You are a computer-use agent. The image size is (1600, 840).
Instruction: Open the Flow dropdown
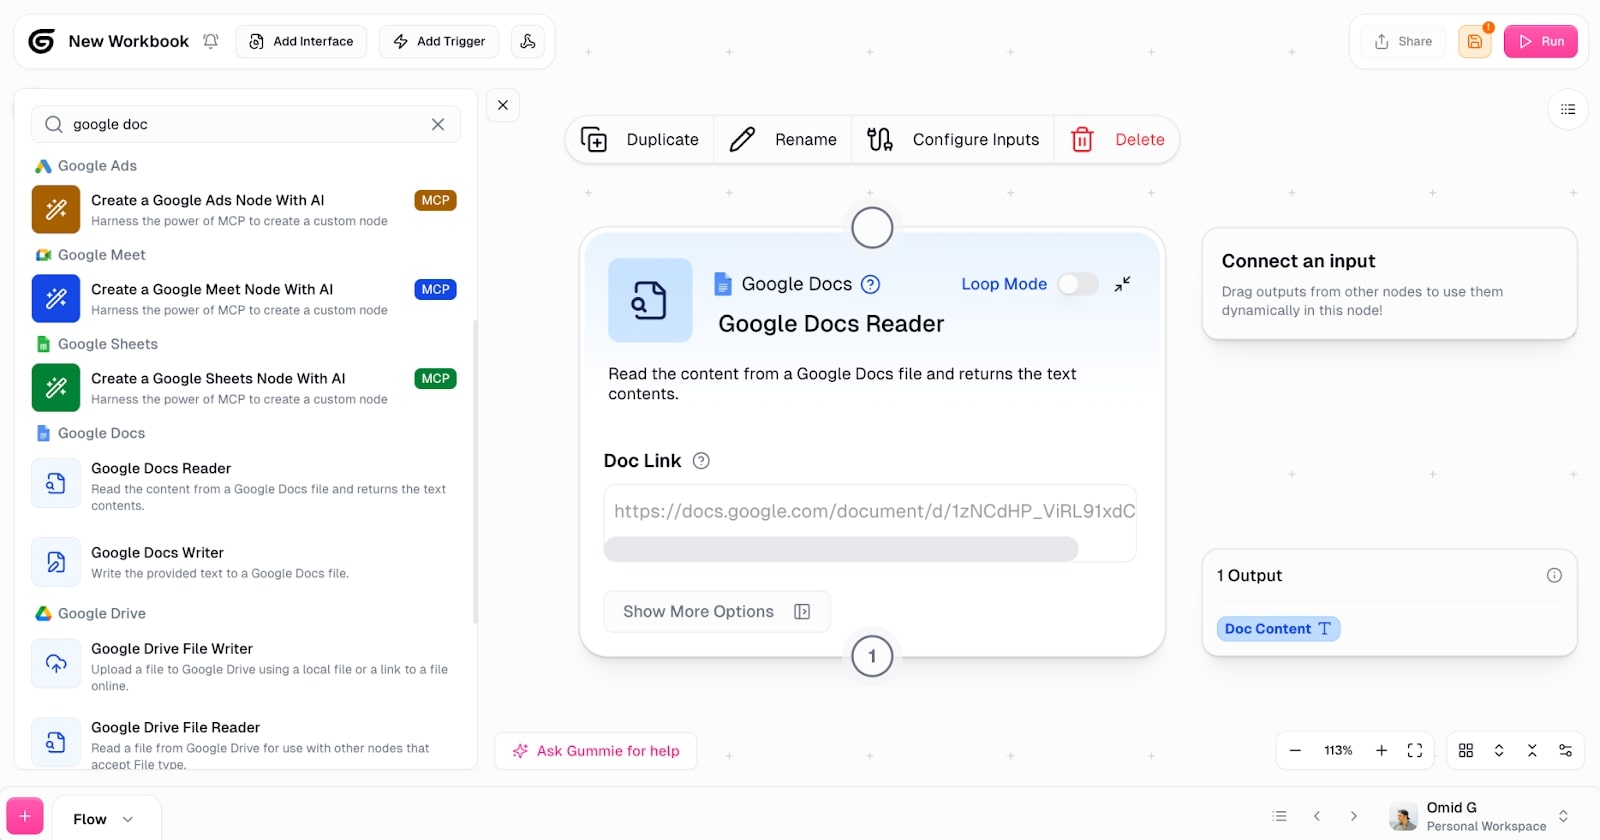104,819
